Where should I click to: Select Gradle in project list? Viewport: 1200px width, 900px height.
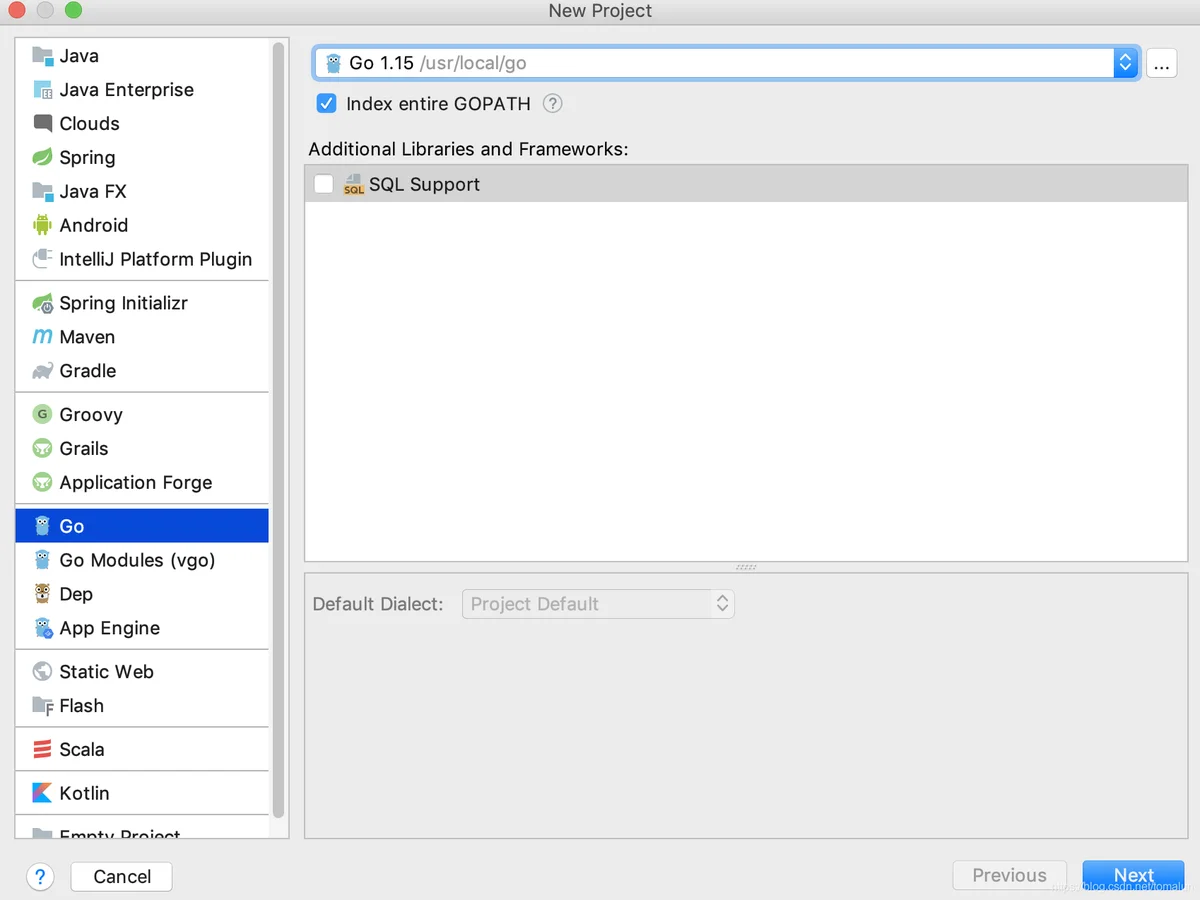click(x=142, y=371)
